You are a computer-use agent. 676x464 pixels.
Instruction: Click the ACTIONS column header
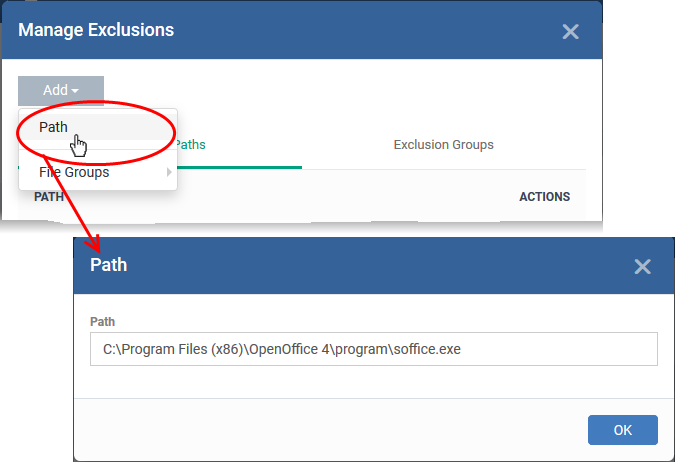click(x=545, y=197)
